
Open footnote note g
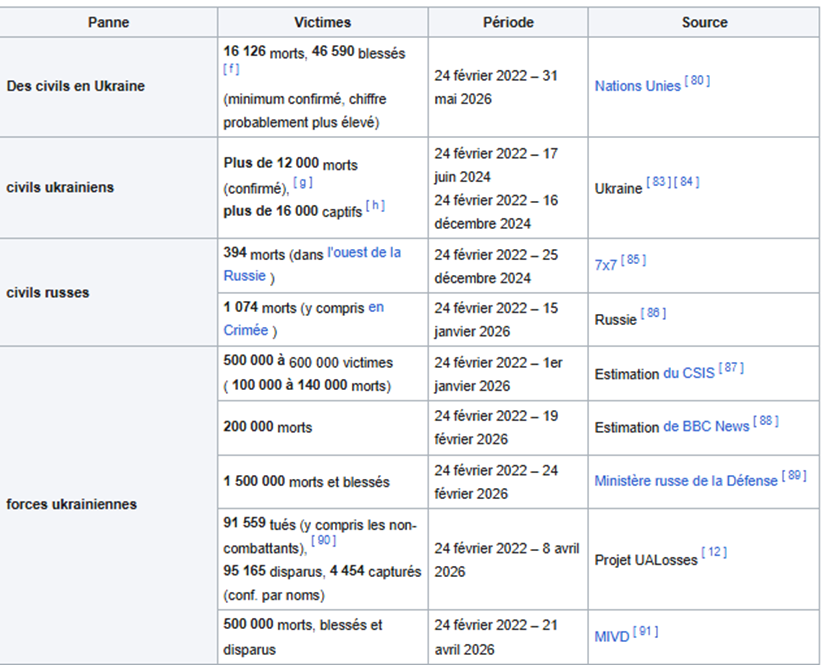[x=303, y=182]
